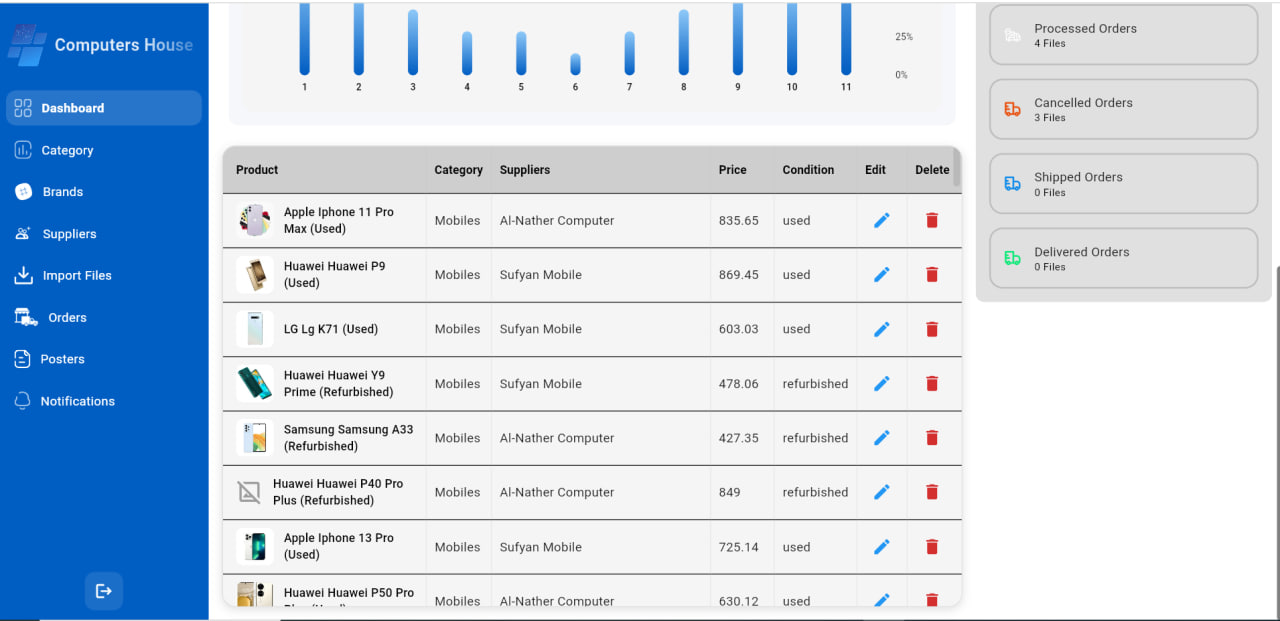This screenshot has width=1280, height=621.
Task: Delete the Huawei P40 Pro Plus row
Action: [x=932, y=492]
